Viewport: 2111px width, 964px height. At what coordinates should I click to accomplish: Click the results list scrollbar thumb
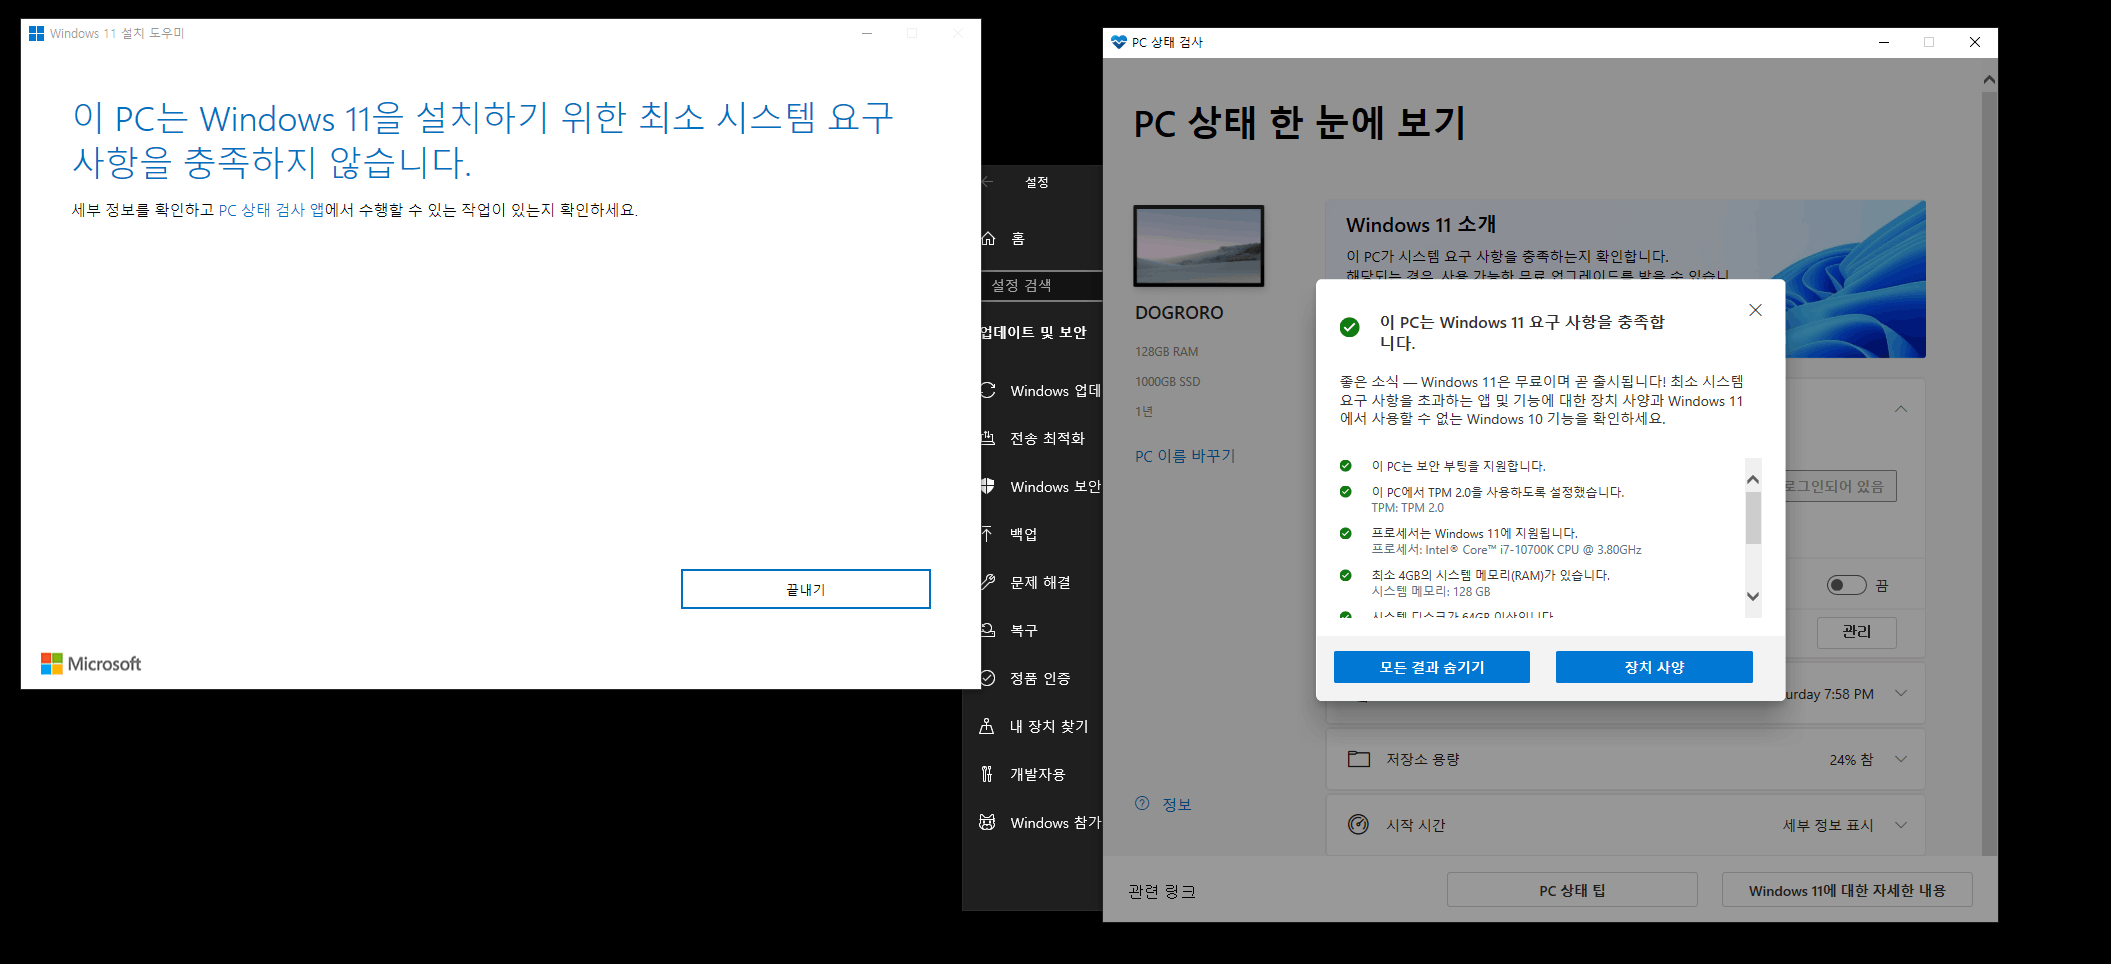pyautogui.click(x=1753, y=518)
